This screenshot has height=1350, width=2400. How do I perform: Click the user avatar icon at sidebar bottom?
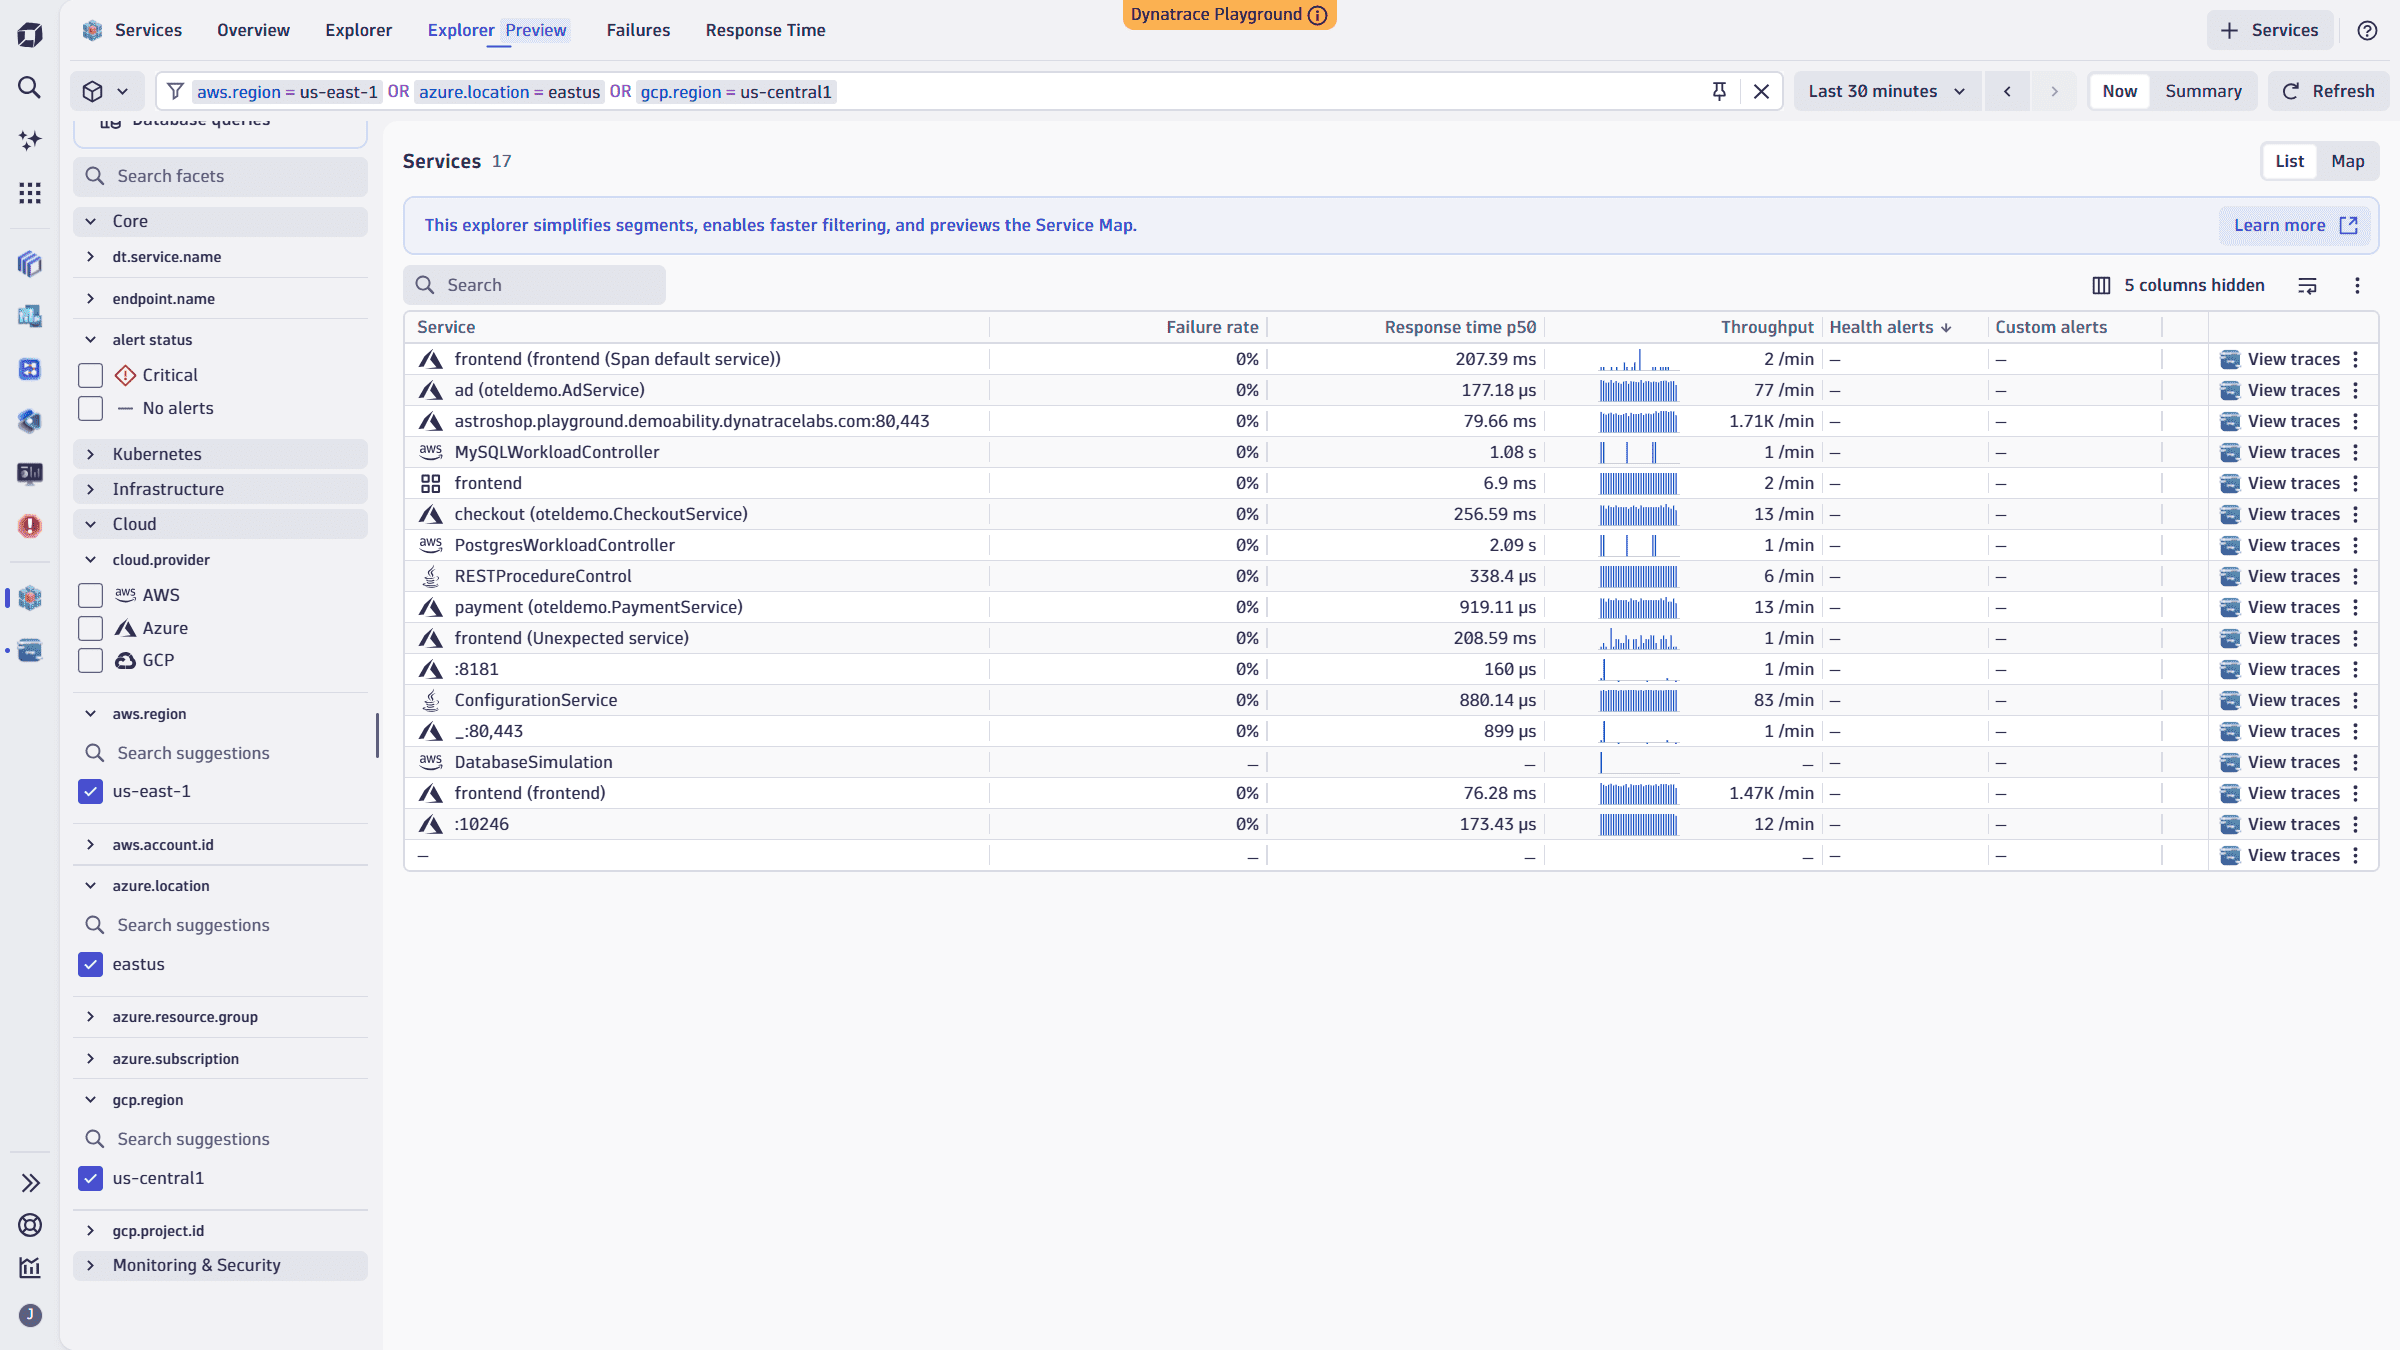click(x=30, y=1315)
